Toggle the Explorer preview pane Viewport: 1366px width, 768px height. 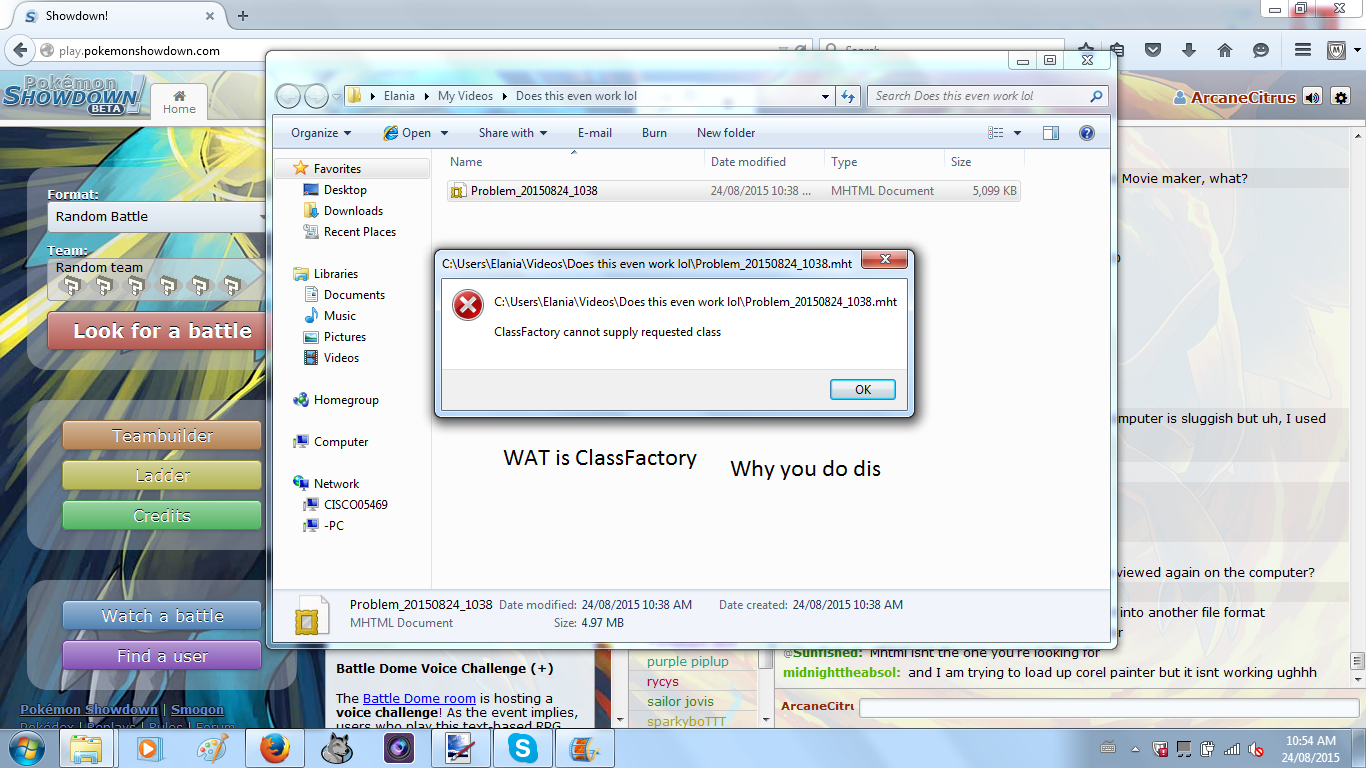click(1050, 133)
